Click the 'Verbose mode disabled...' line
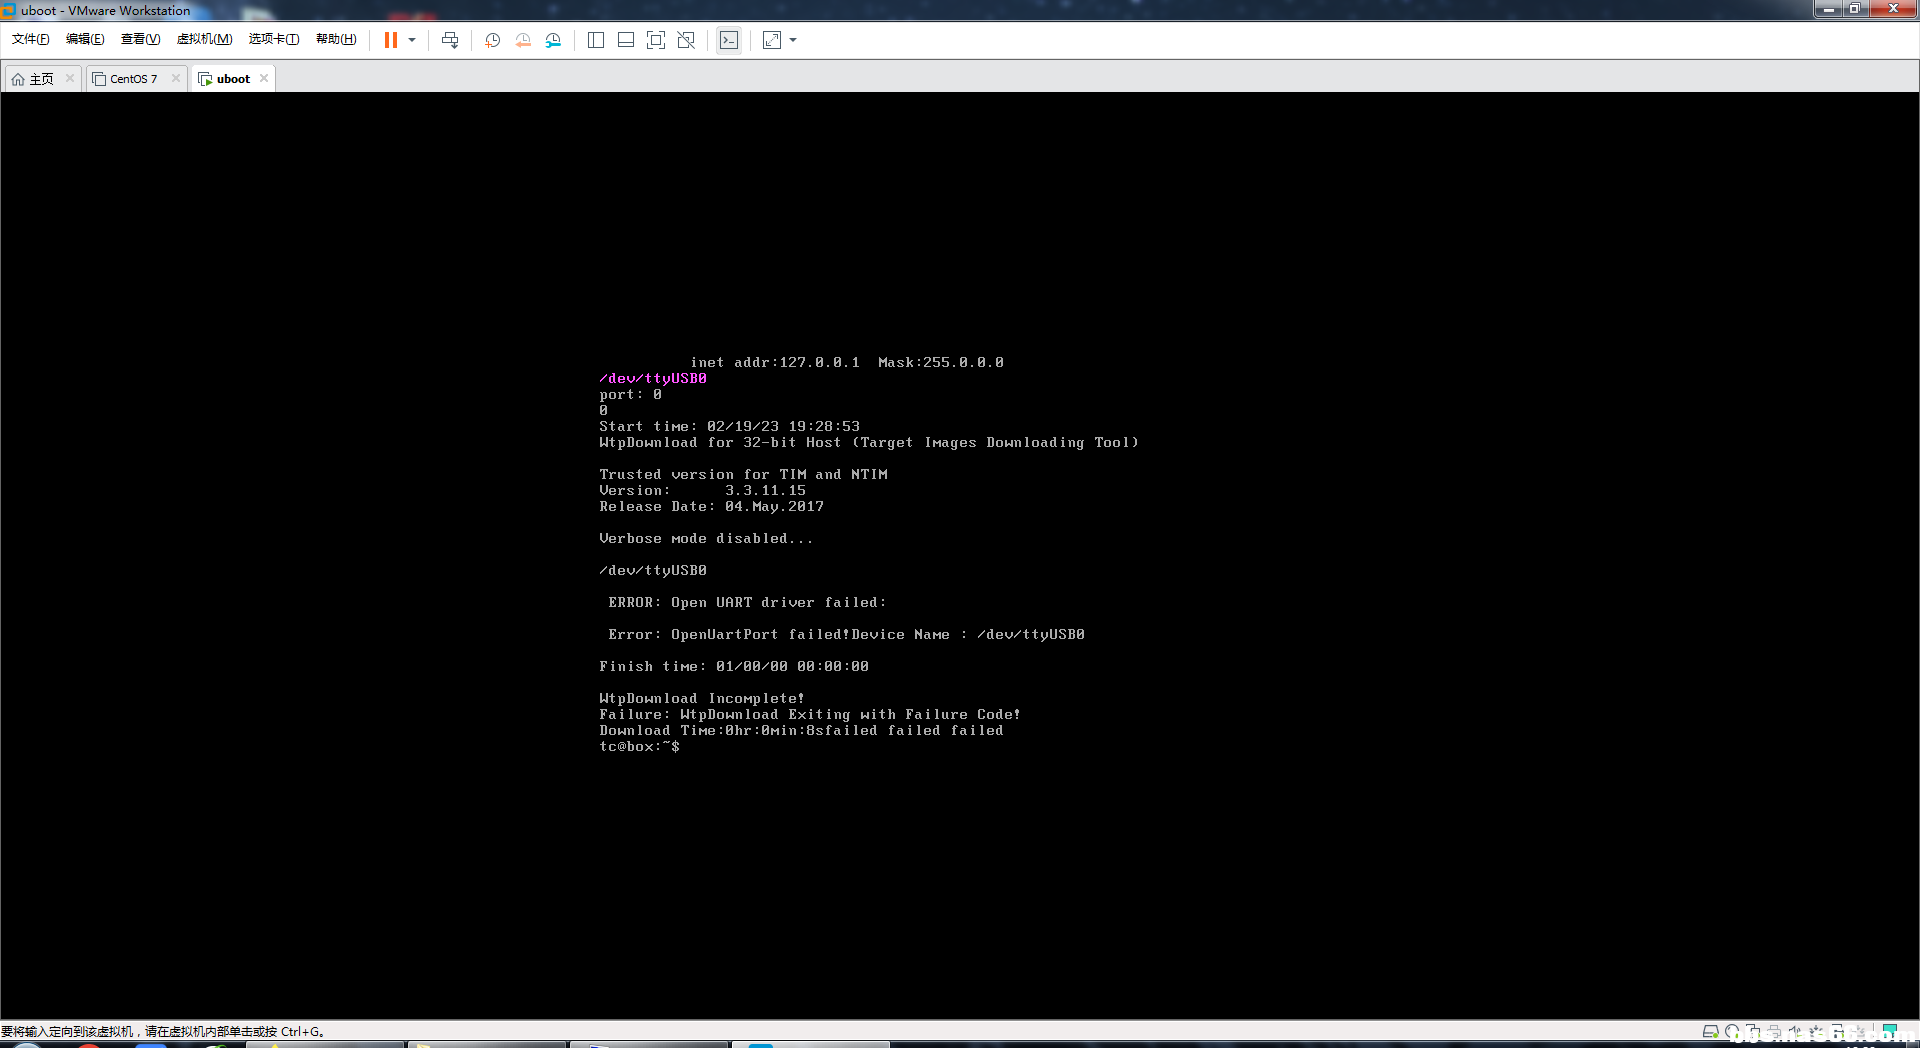The image size is (1920, 1048). [x=706, y=539]
